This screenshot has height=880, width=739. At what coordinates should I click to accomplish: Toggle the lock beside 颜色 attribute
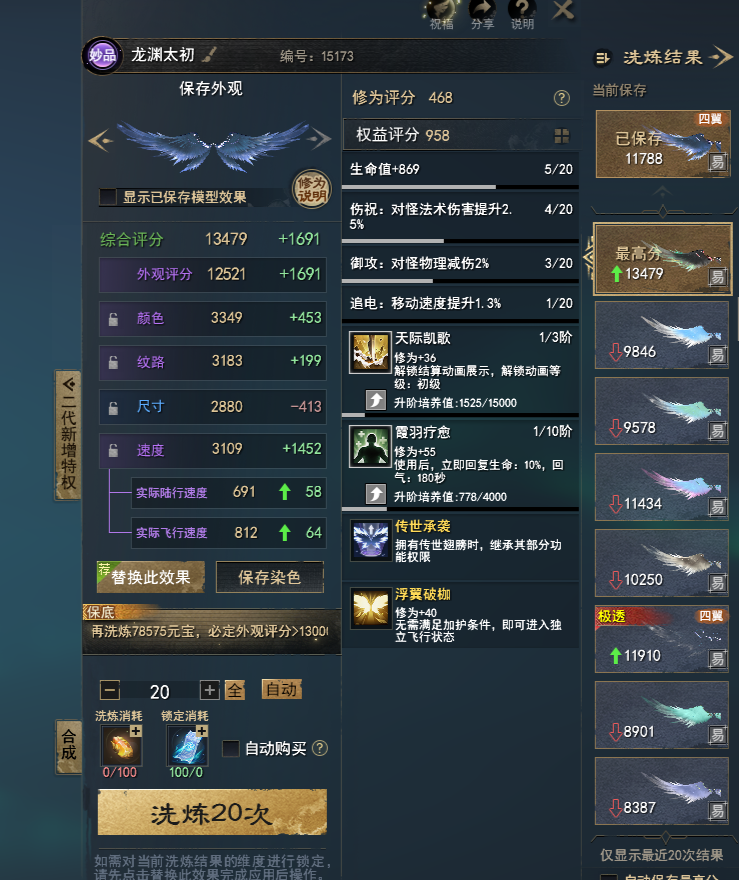point(113,319)
